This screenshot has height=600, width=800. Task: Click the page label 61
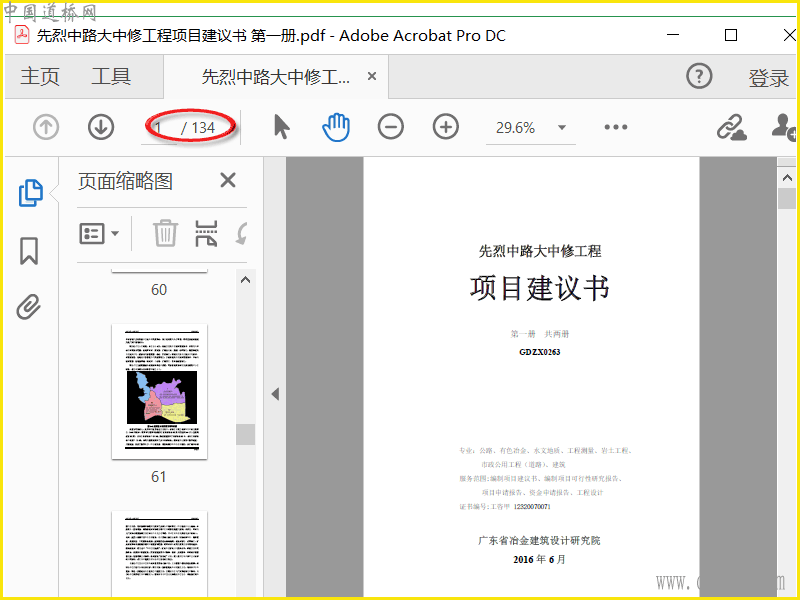click(x=159, y=477)
